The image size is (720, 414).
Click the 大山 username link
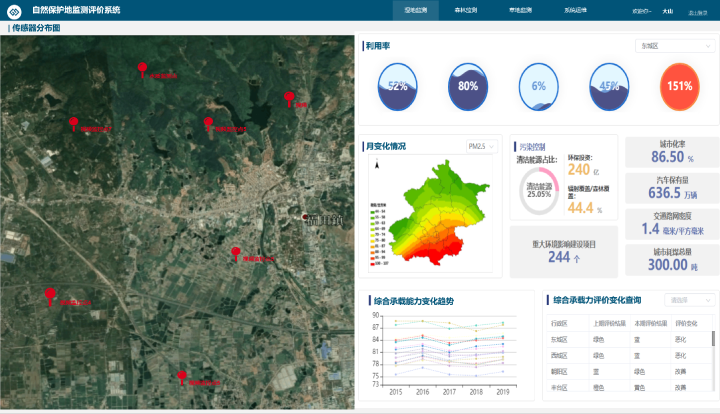coord(667,11)
